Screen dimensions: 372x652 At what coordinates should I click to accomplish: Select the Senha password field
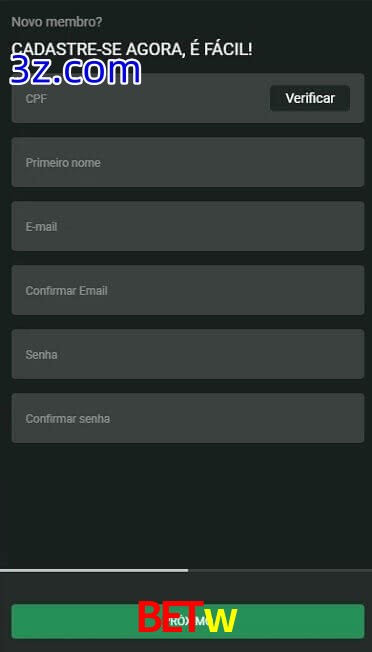[x=188, y=354]
